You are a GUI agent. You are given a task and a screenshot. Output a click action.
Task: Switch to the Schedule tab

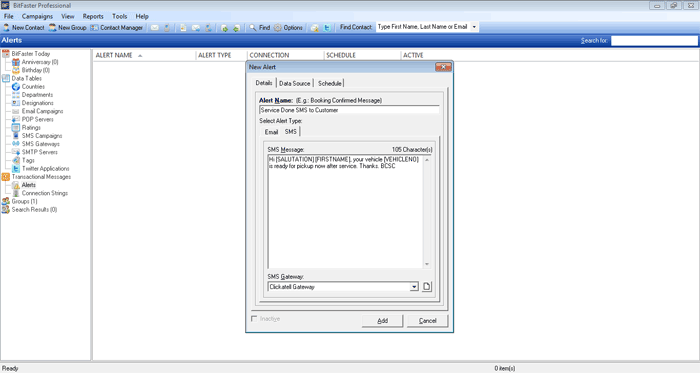(x=329, y=83)
